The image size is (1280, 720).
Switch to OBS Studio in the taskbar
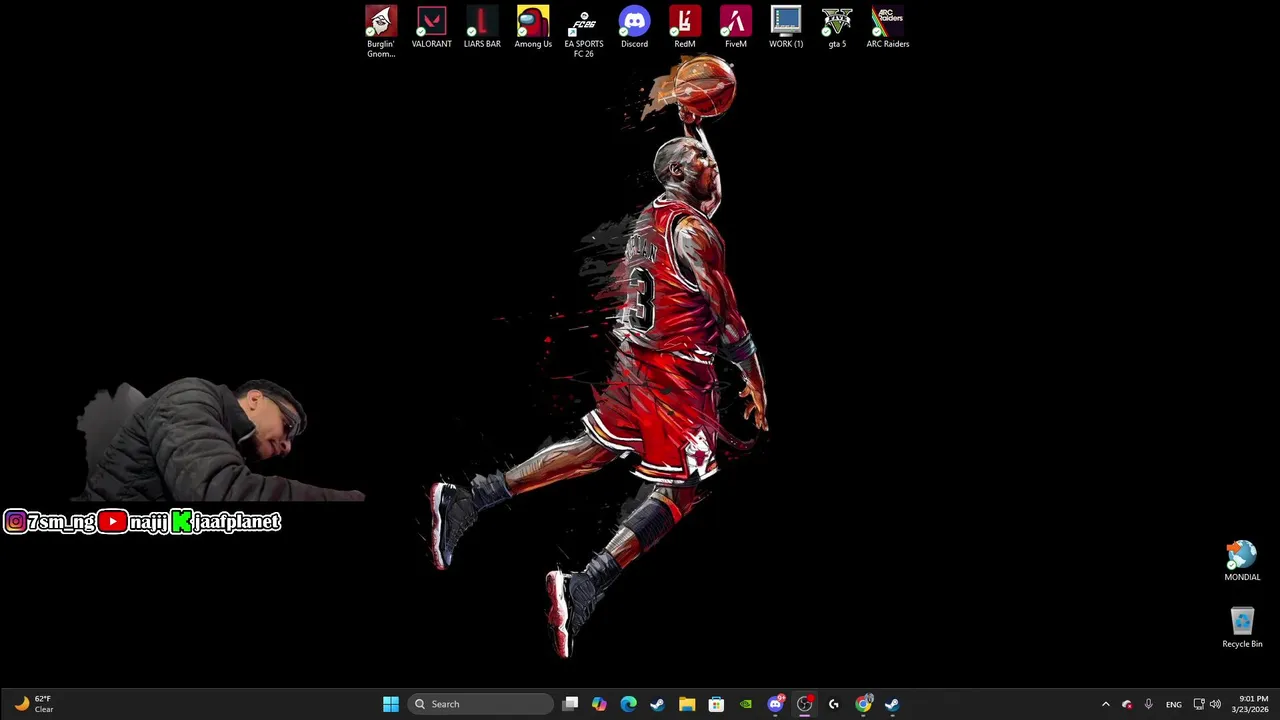coord(804,704)
